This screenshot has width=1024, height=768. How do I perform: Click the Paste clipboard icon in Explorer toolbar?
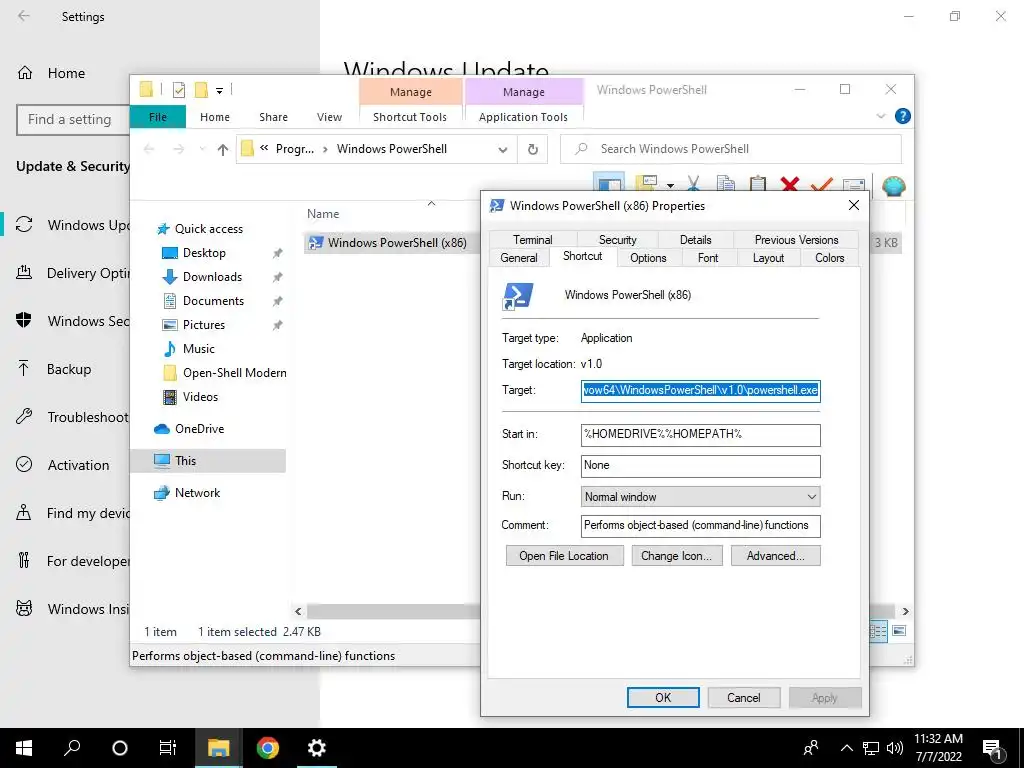(758, 185)
